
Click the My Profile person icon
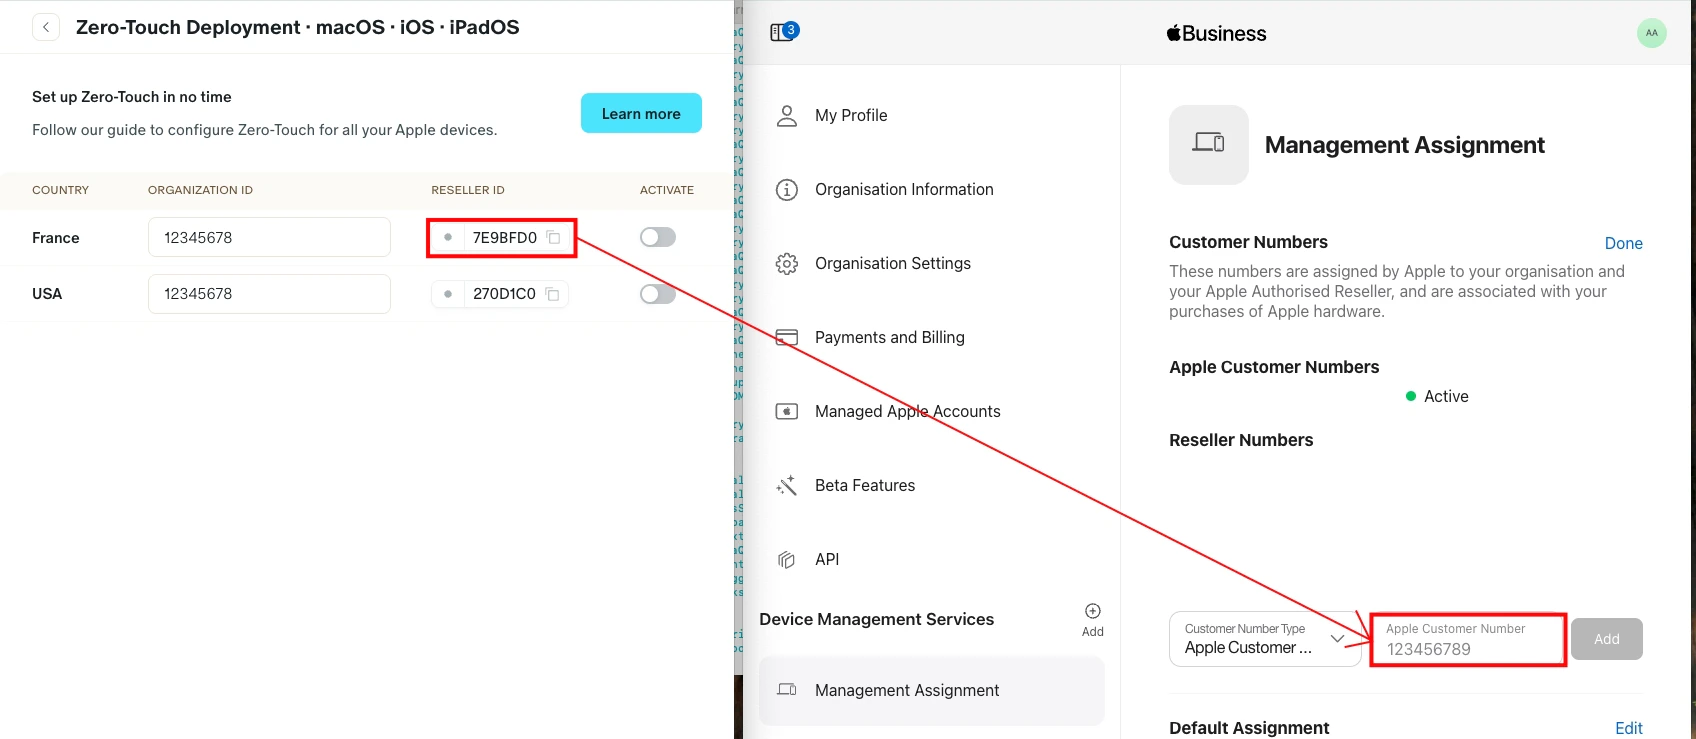coord(787,116)
